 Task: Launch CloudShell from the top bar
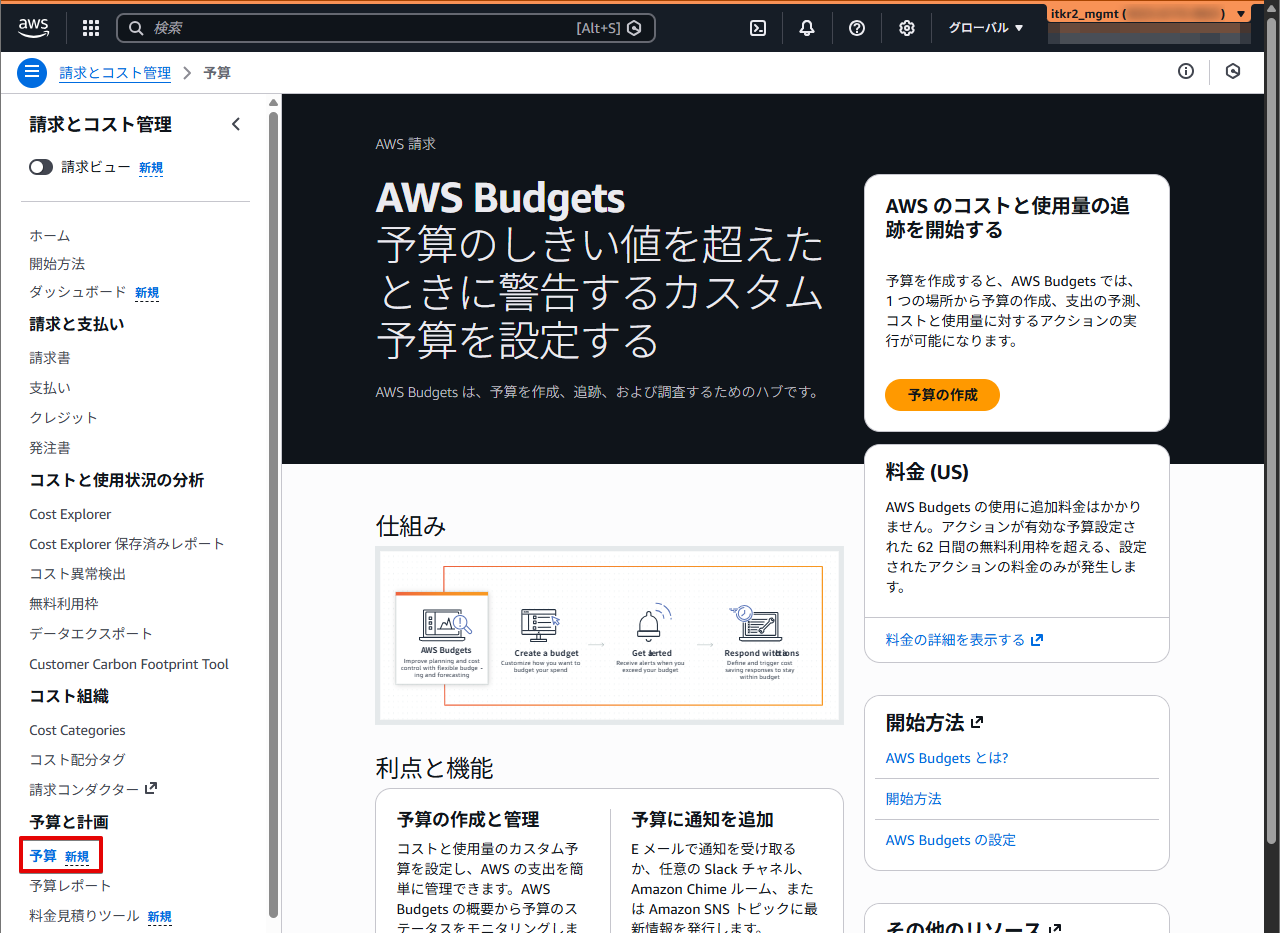coord(758,28)
